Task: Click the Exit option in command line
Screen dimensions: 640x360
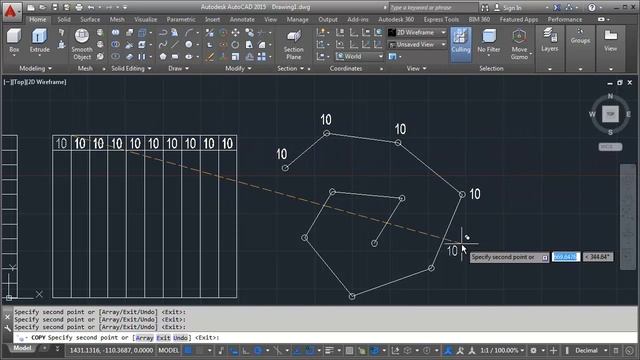Action: [x=163, y=338]
